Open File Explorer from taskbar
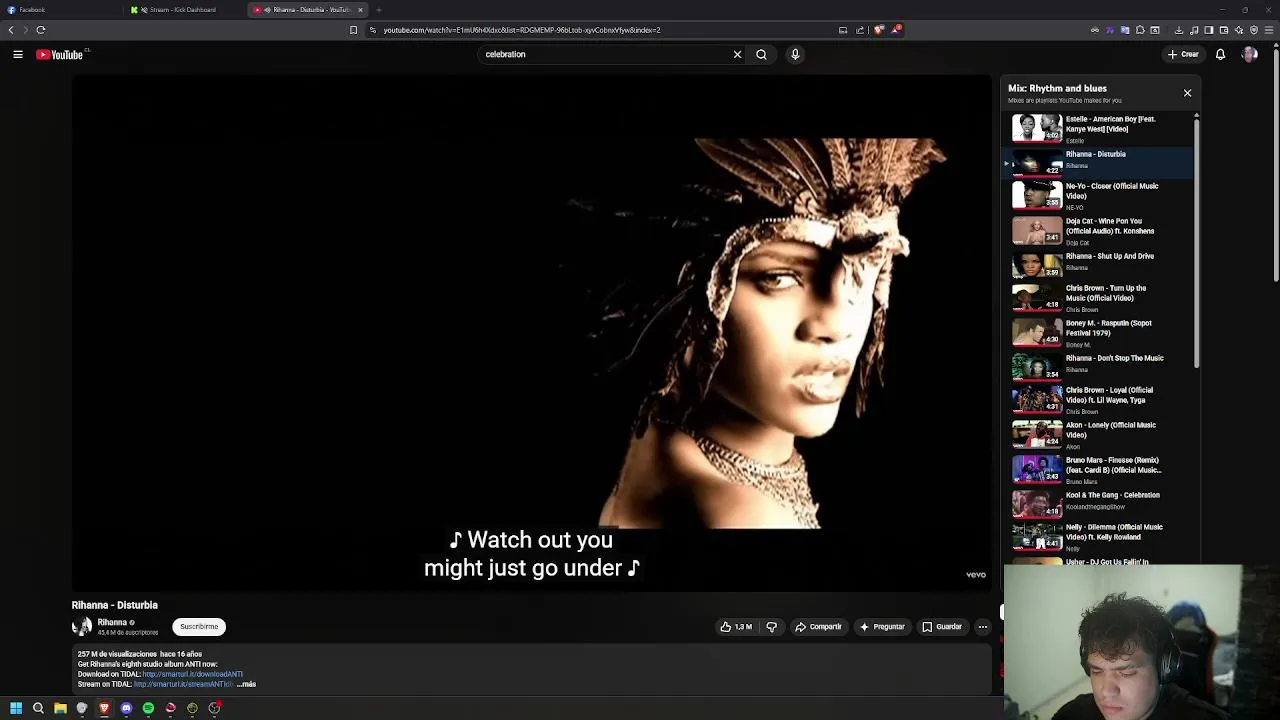 60,708
